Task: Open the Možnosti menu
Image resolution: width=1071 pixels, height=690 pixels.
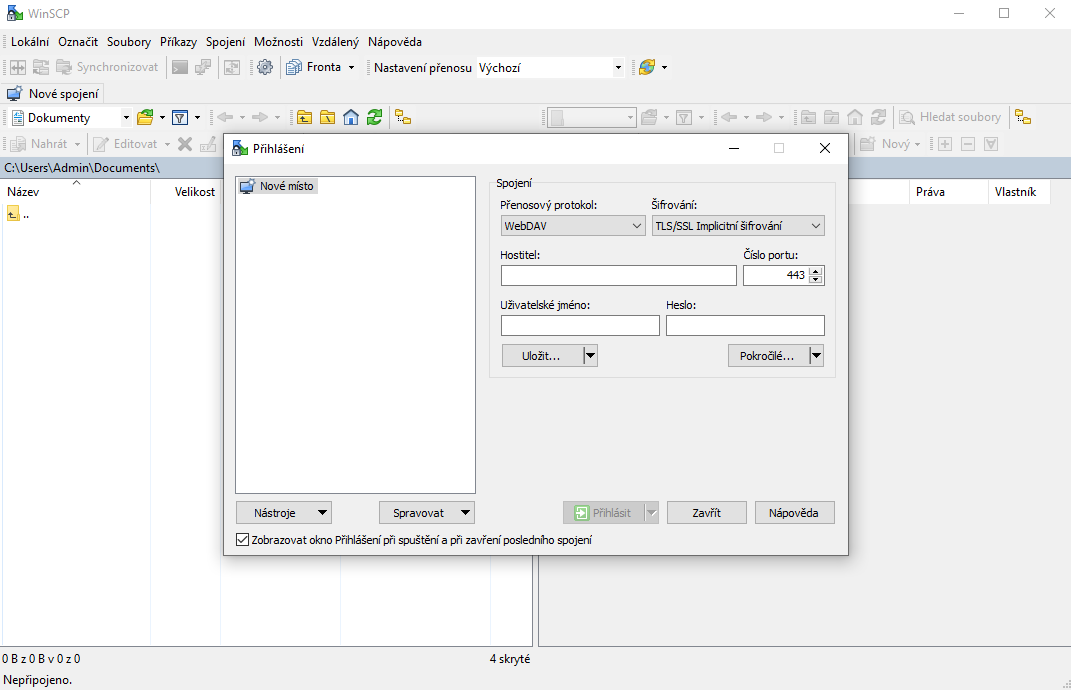Action: (278, 42)
